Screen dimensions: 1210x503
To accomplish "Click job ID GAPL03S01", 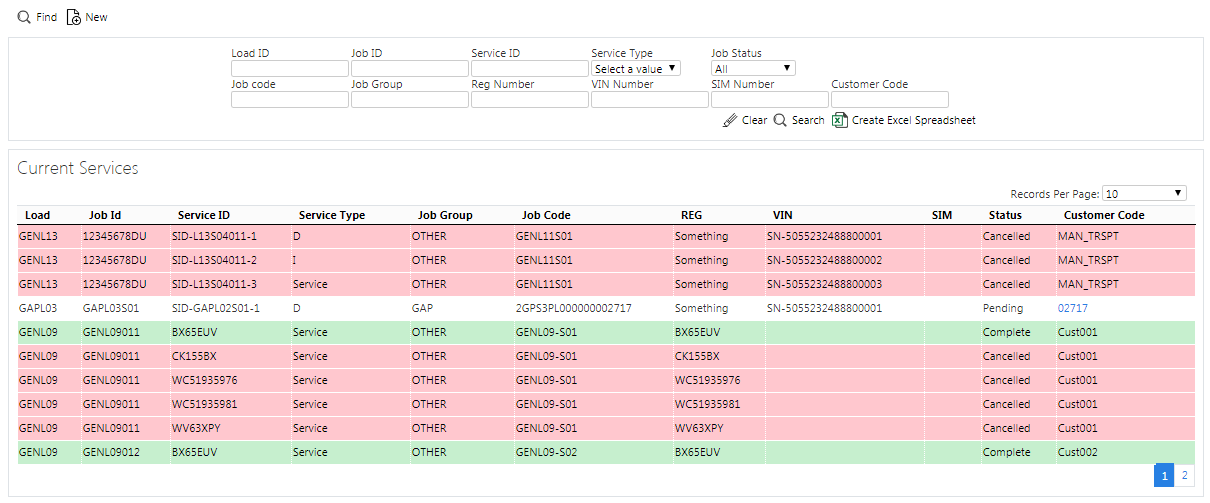I will [x=110, y=308].
